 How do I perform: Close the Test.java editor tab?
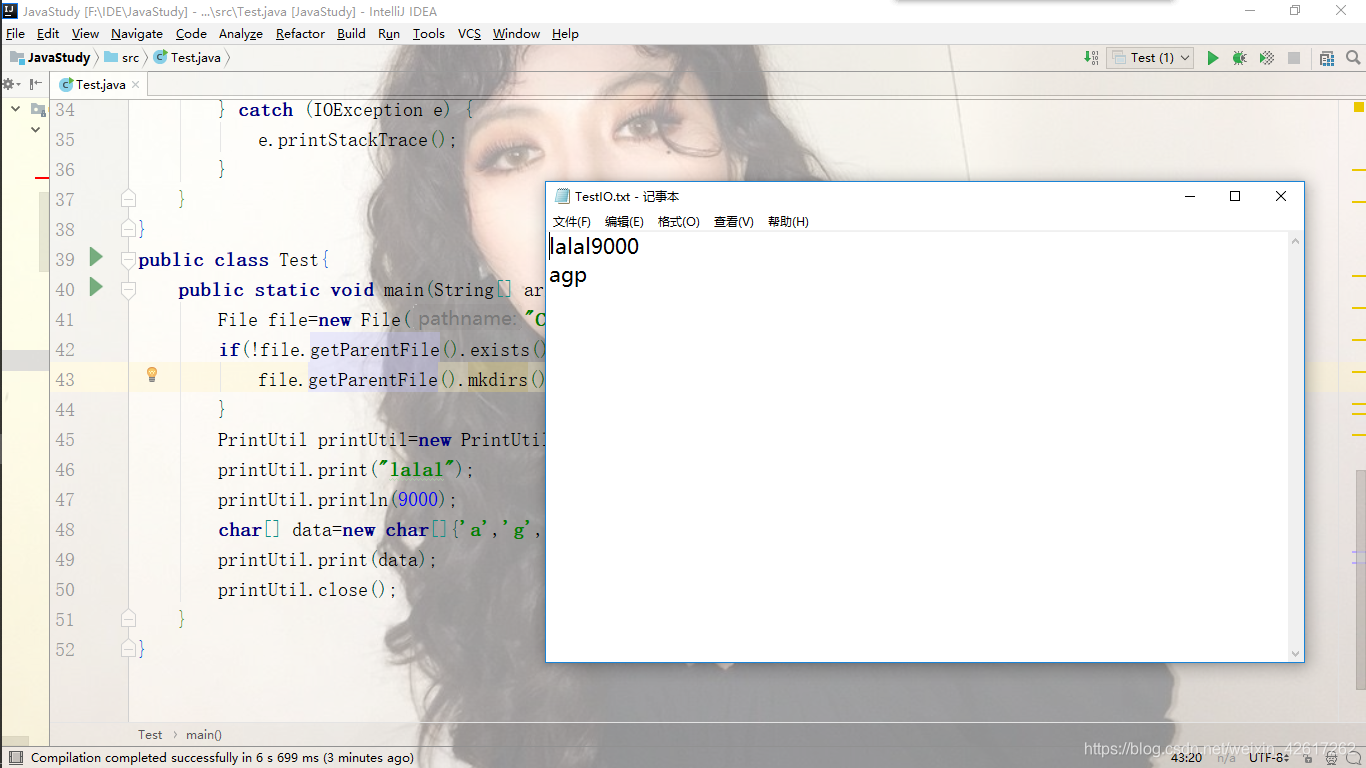[x=136, y=85]
